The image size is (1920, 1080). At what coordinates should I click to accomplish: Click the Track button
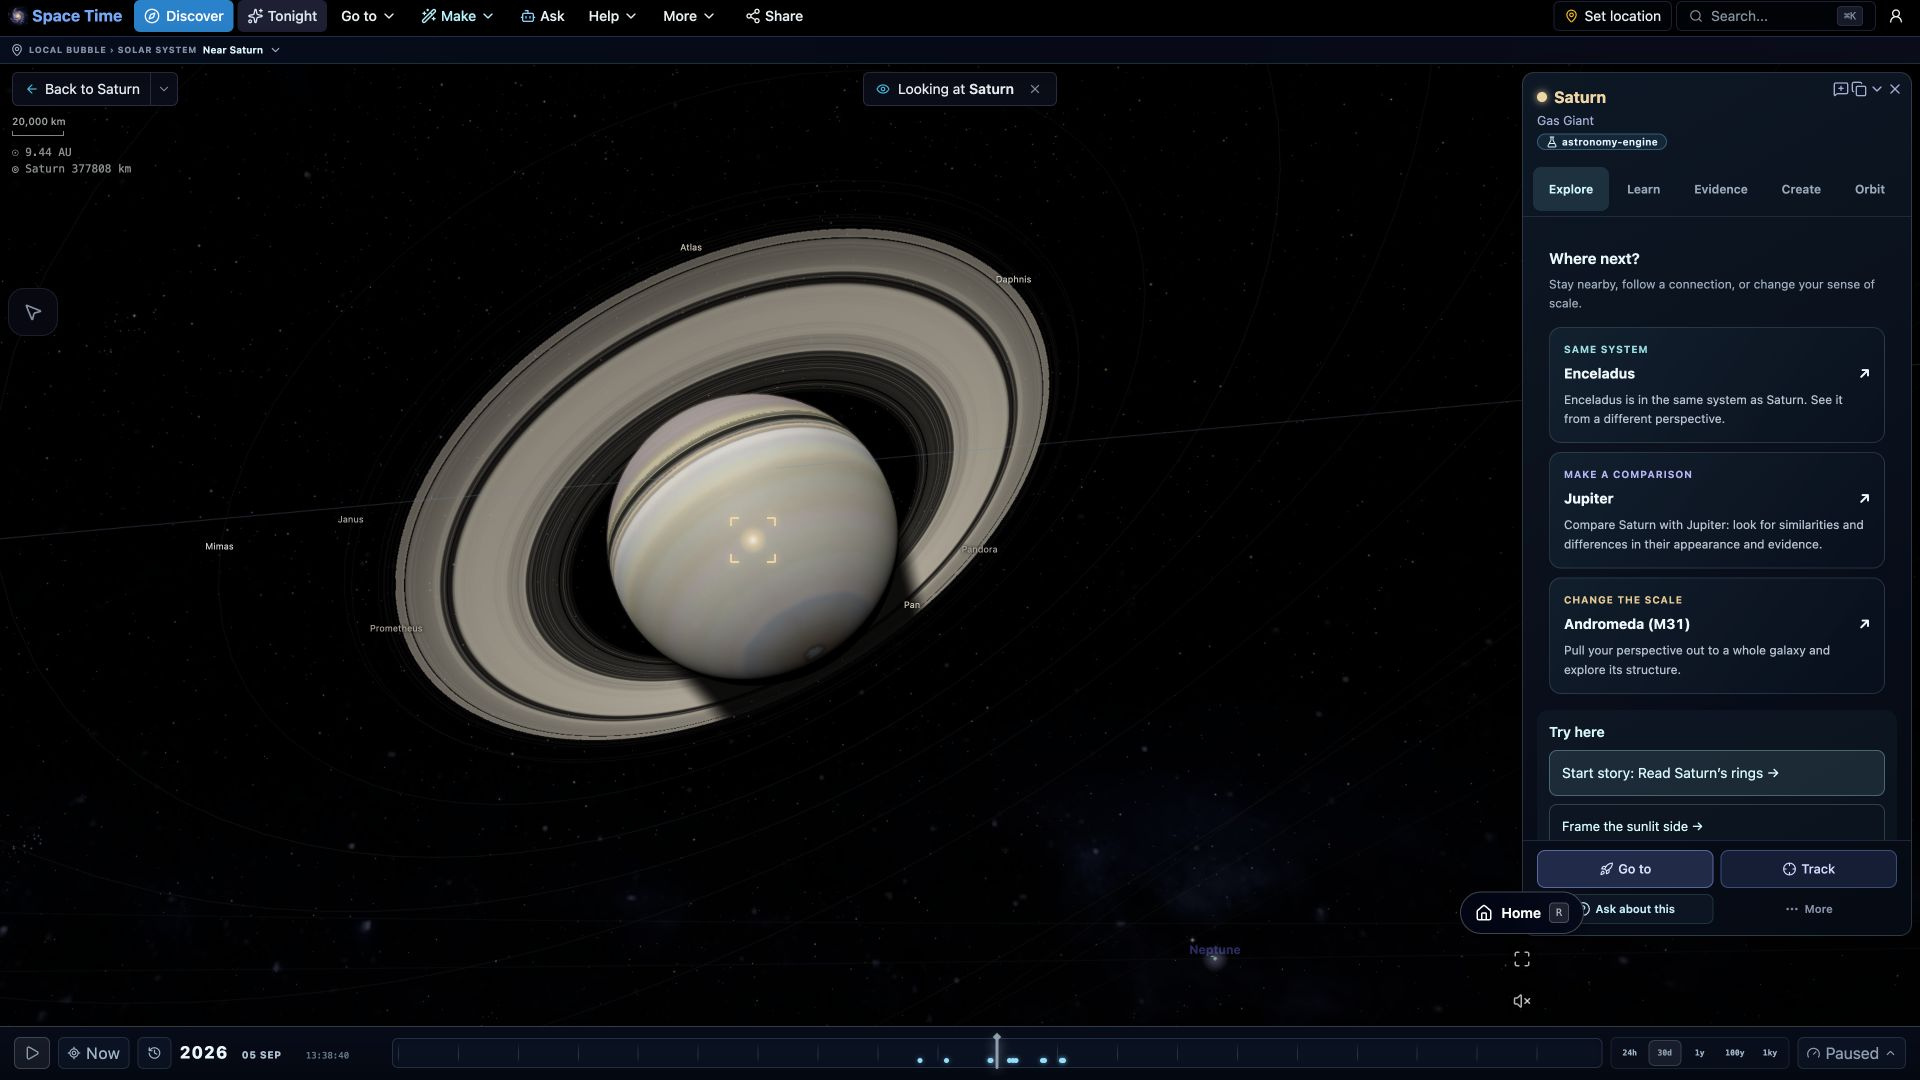pos(1808,869)
